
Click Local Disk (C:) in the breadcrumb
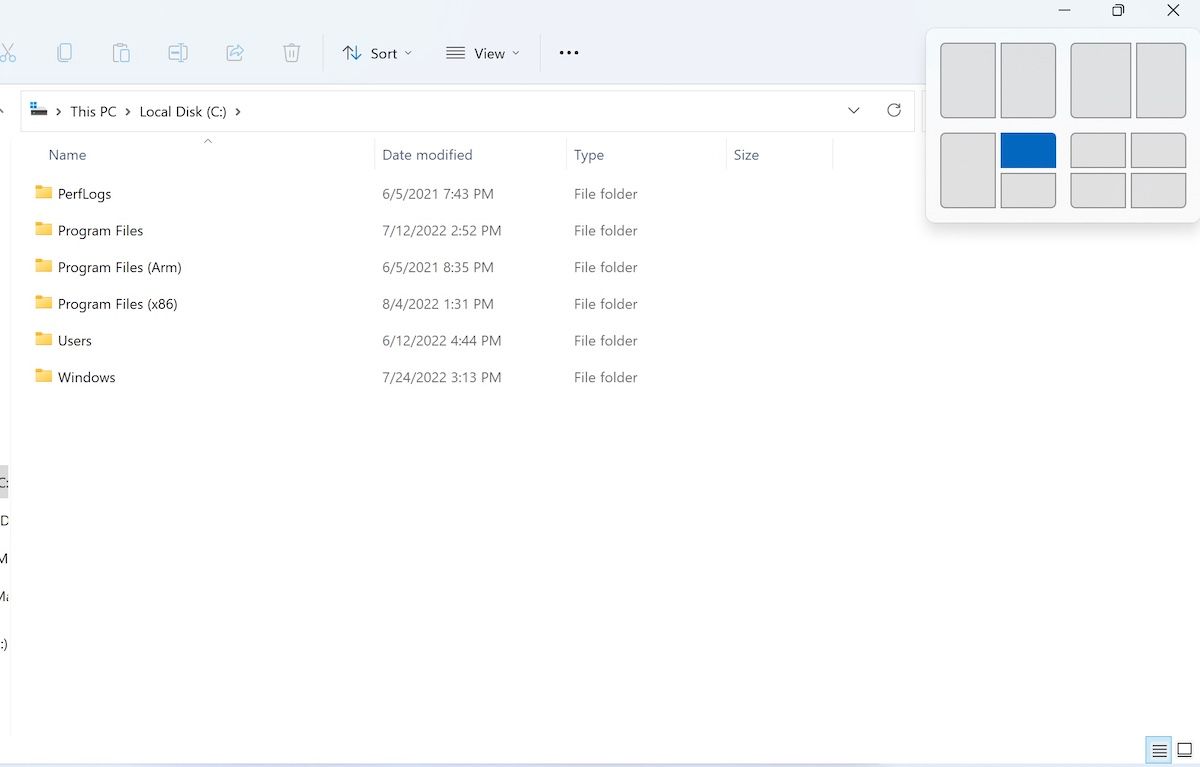click(x=183, y=111)
